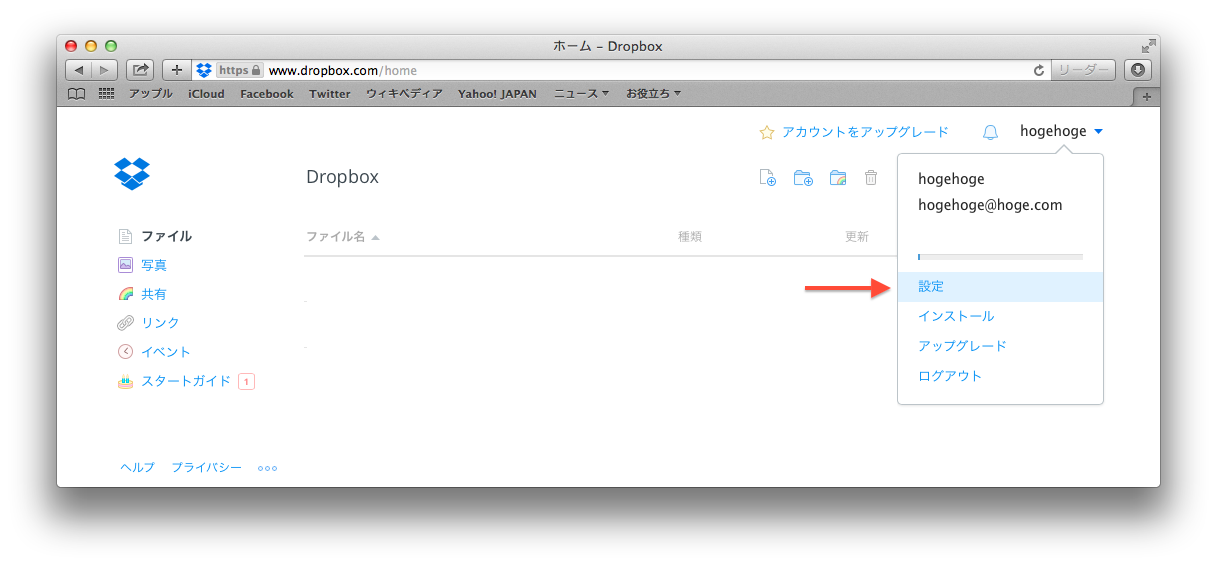Enter fullscreen with corner arrows icon

1148,46
